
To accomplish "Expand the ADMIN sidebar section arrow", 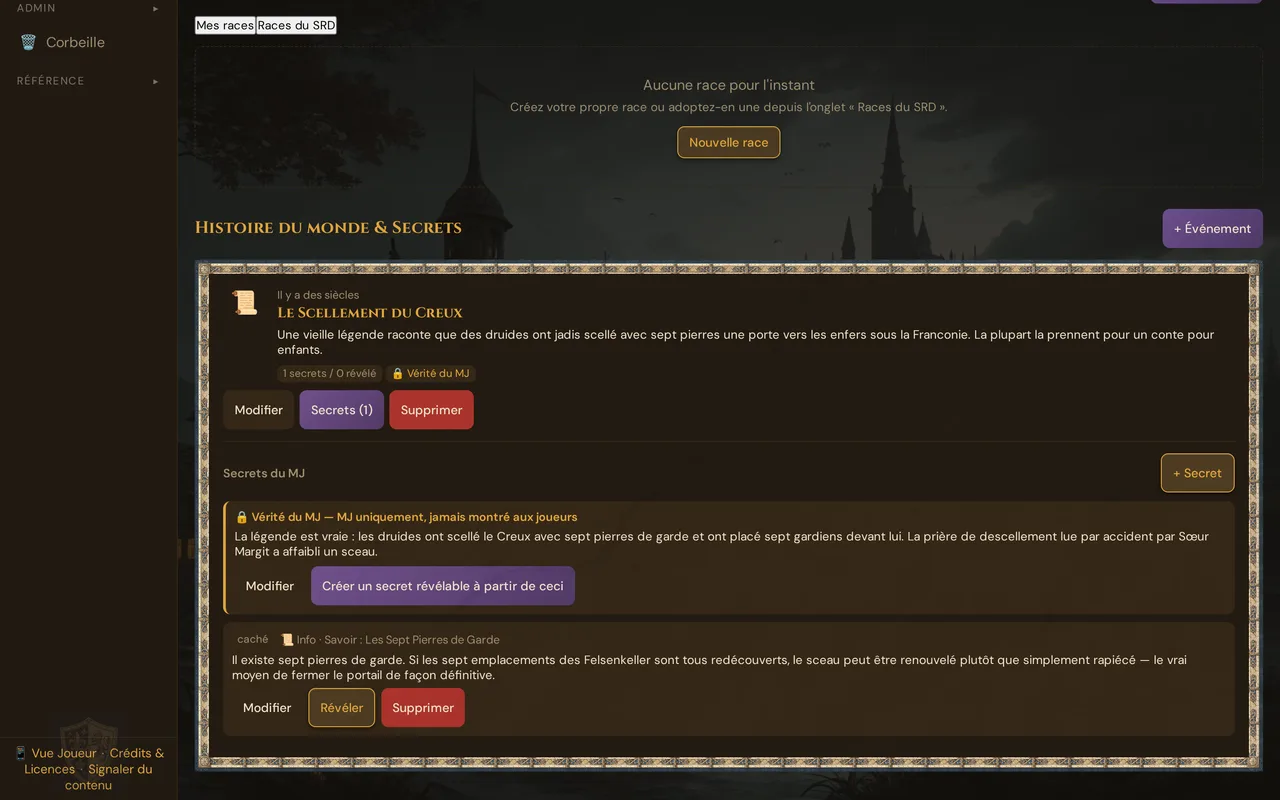I will click(x=155, y=8).
